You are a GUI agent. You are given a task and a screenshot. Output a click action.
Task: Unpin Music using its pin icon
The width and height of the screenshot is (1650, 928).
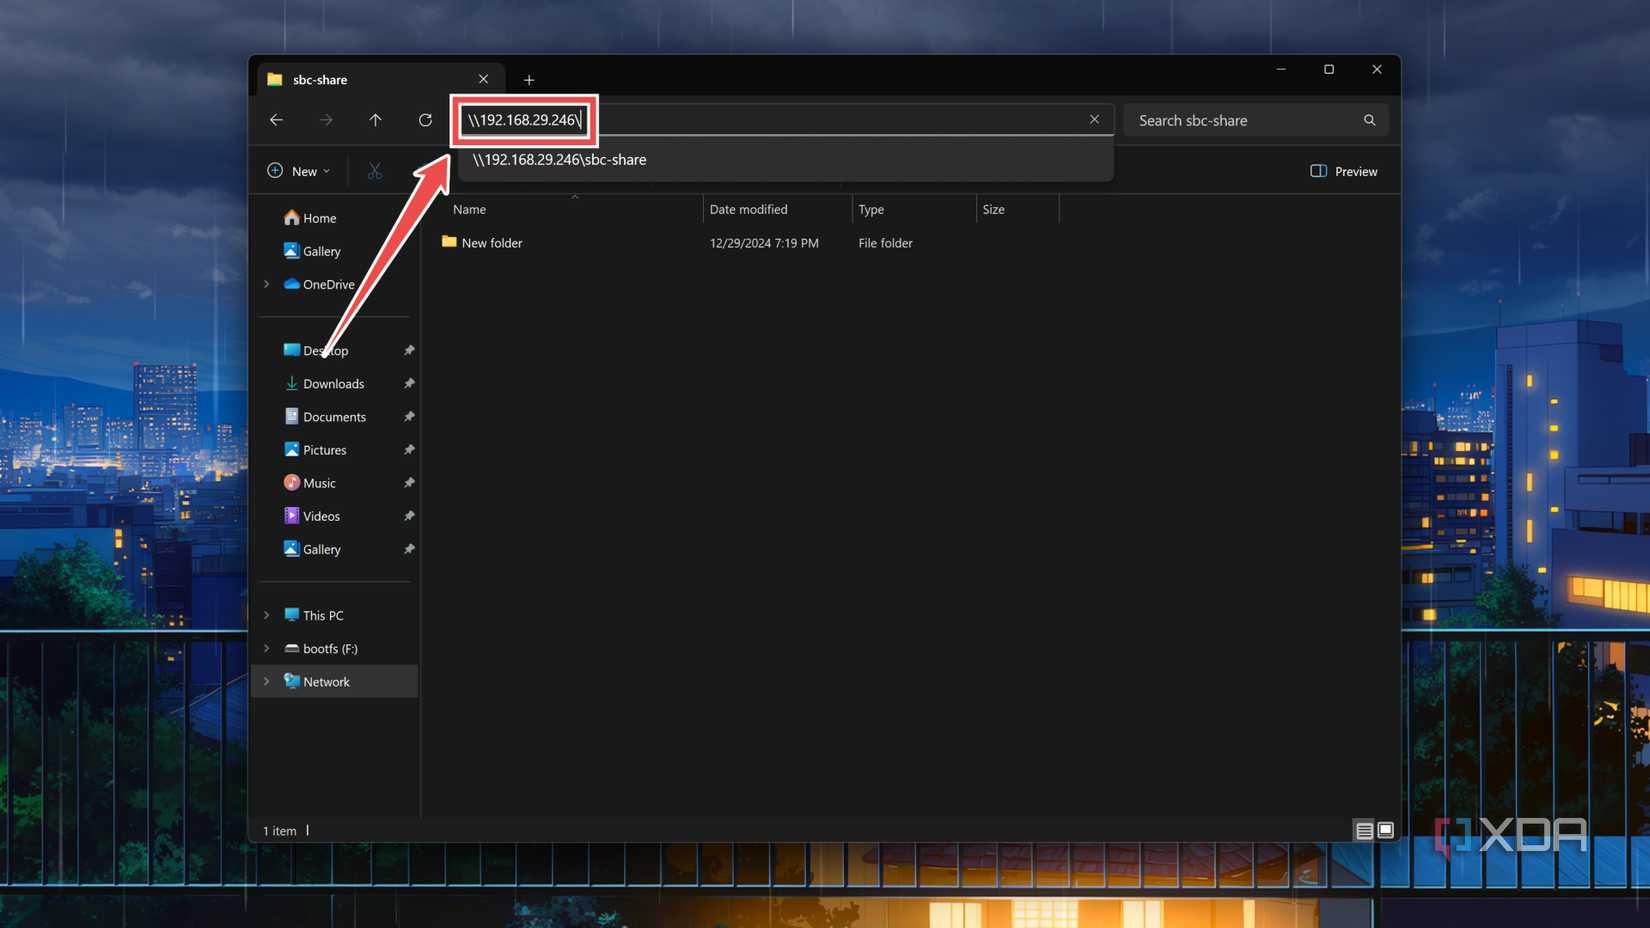[408, 483]
